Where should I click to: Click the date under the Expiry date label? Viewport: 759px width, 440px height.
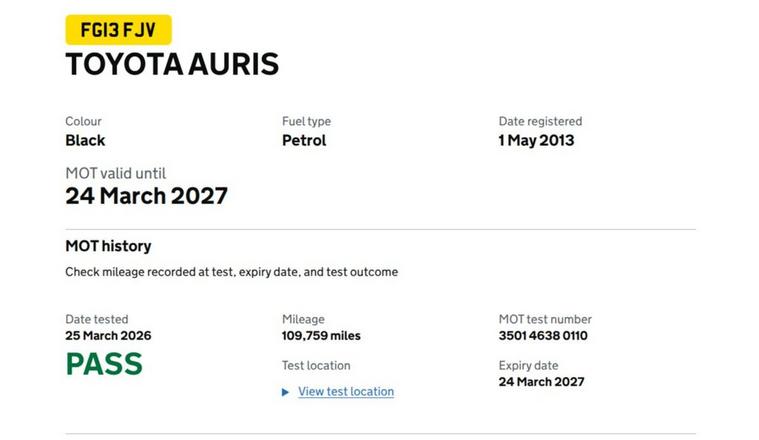(x=541, y=382)
